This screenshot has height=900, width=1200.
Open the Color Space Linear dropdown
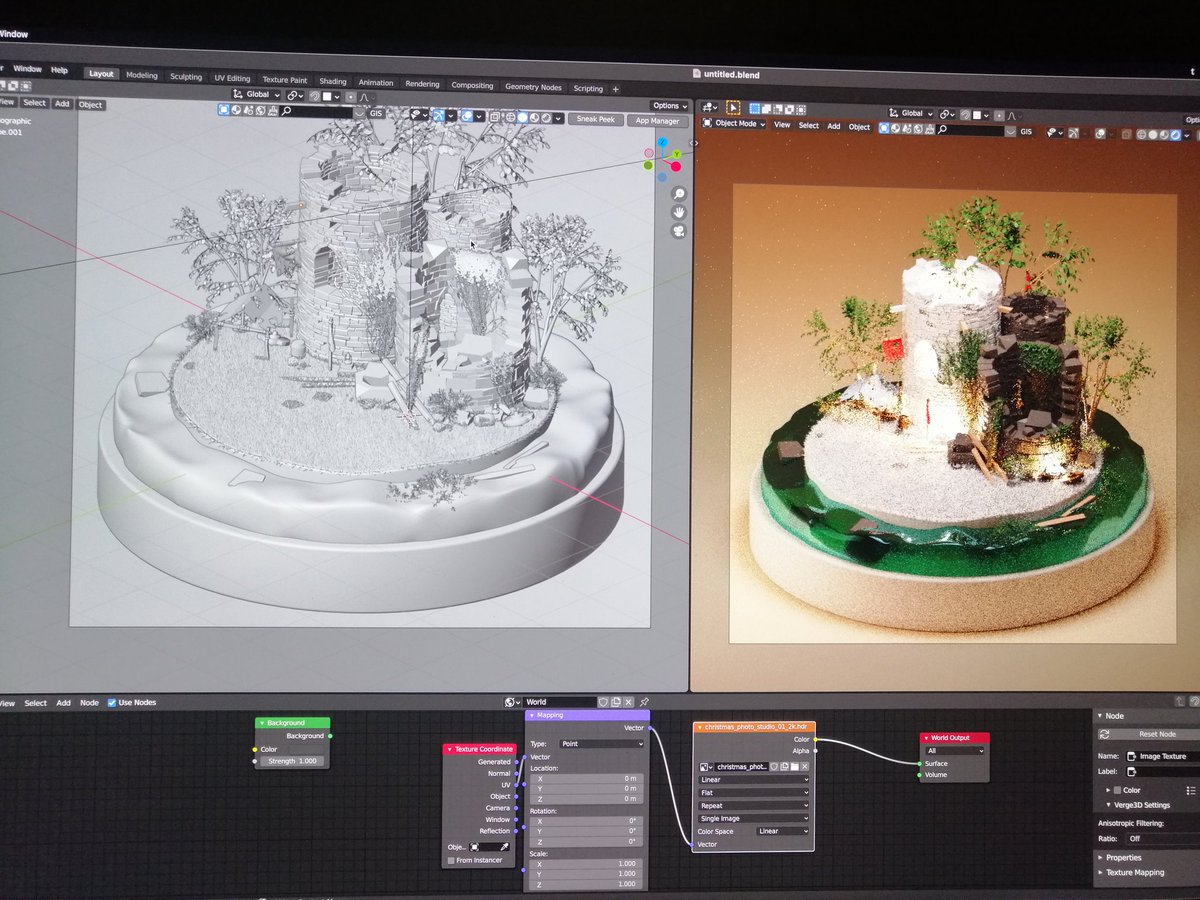click(x=782, y=831)
